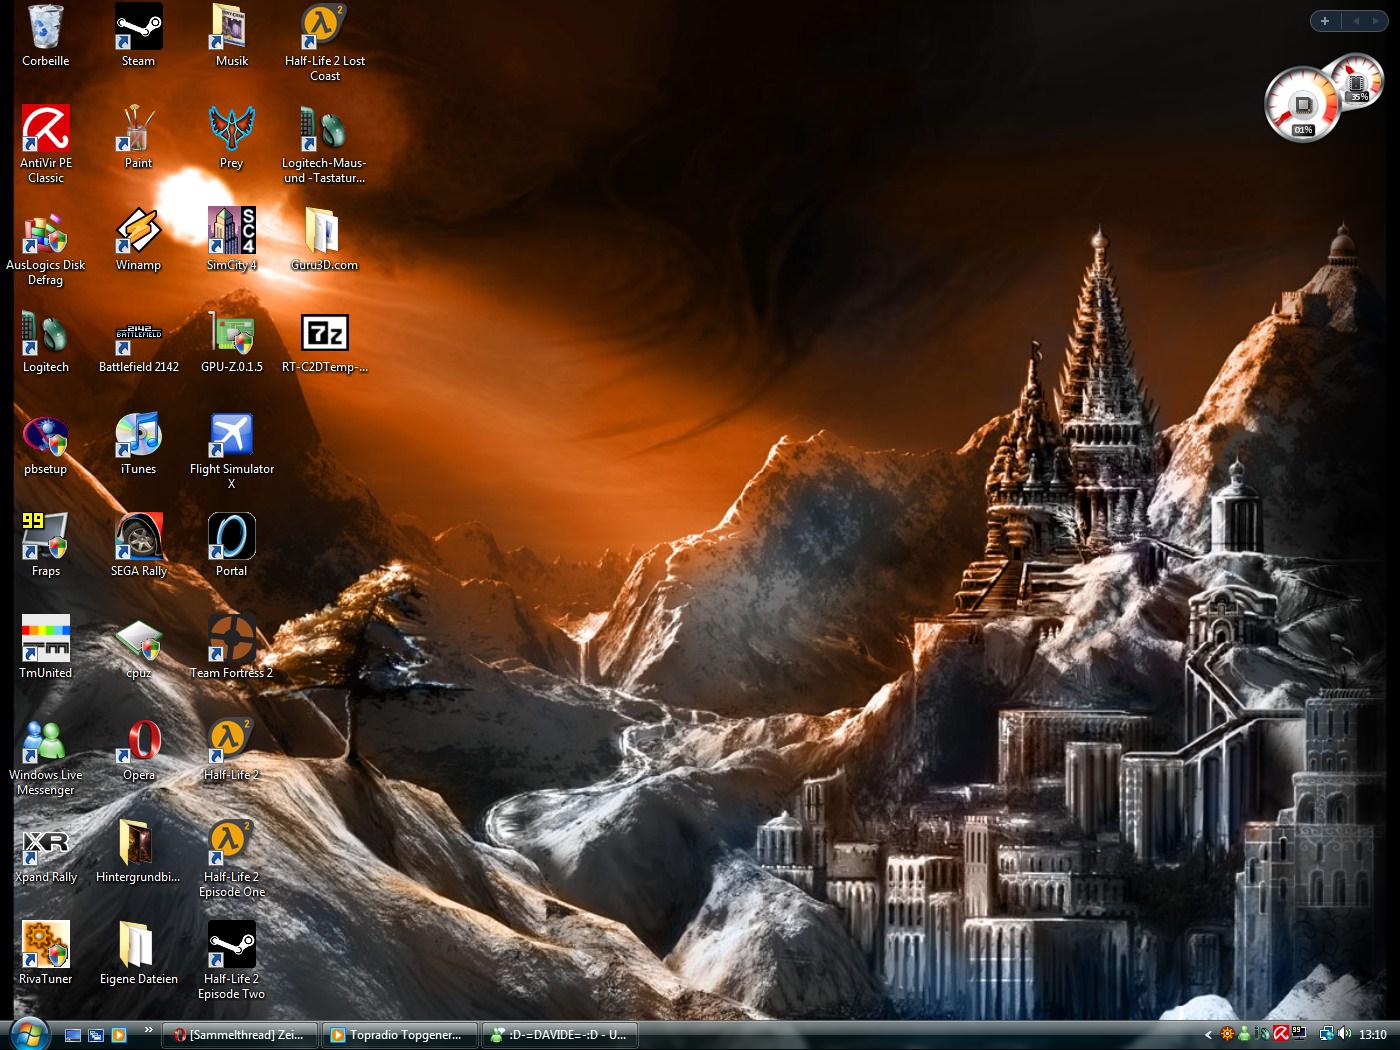This screenshot has width=1400, height=1050.
Task: Switch to the DAVIDE Messenger taskbar button
Action: click(560, 1035)
